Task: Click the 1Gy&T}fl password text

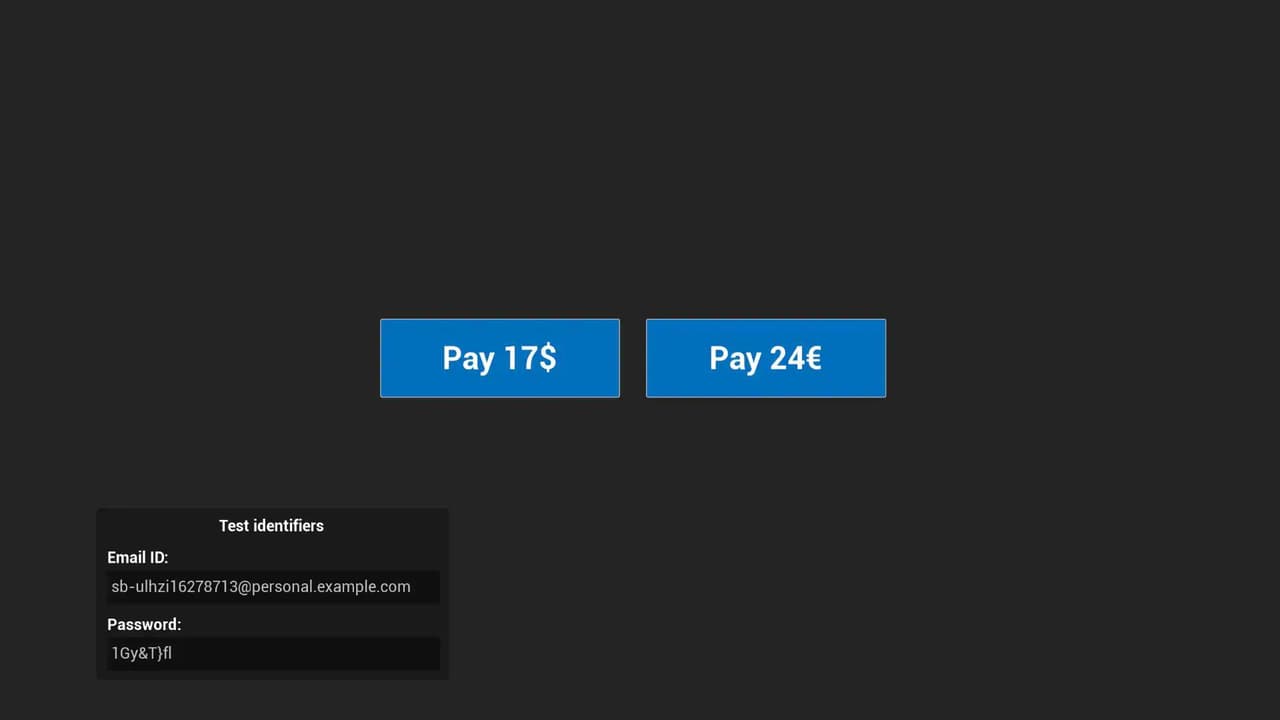Action: coord(142,654)
